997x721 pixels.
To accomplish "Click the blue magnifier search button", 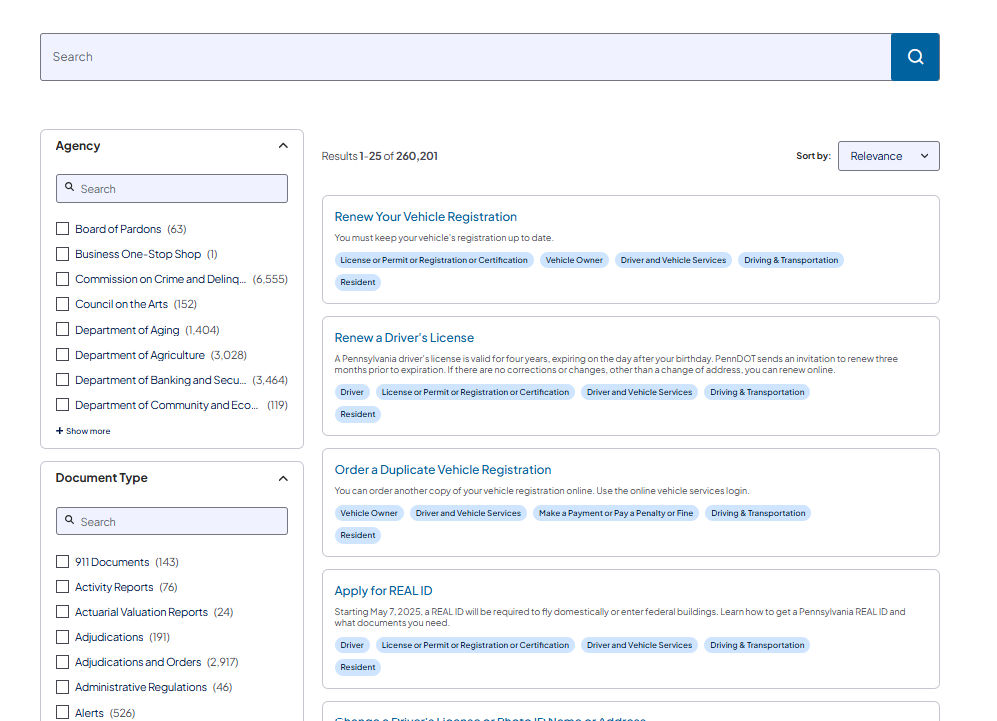I will click(915, 57).
